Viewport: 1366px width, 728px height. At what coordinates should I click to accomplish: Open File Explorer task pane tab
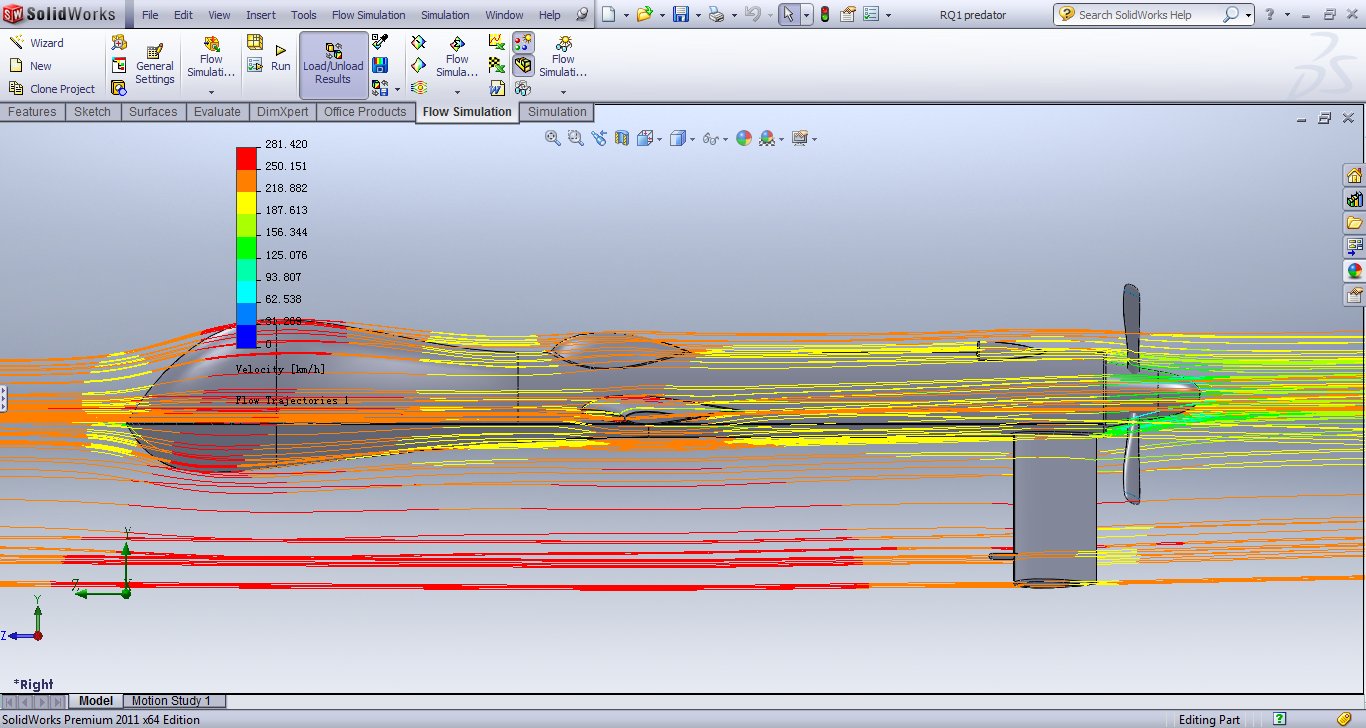(1354, 223)
